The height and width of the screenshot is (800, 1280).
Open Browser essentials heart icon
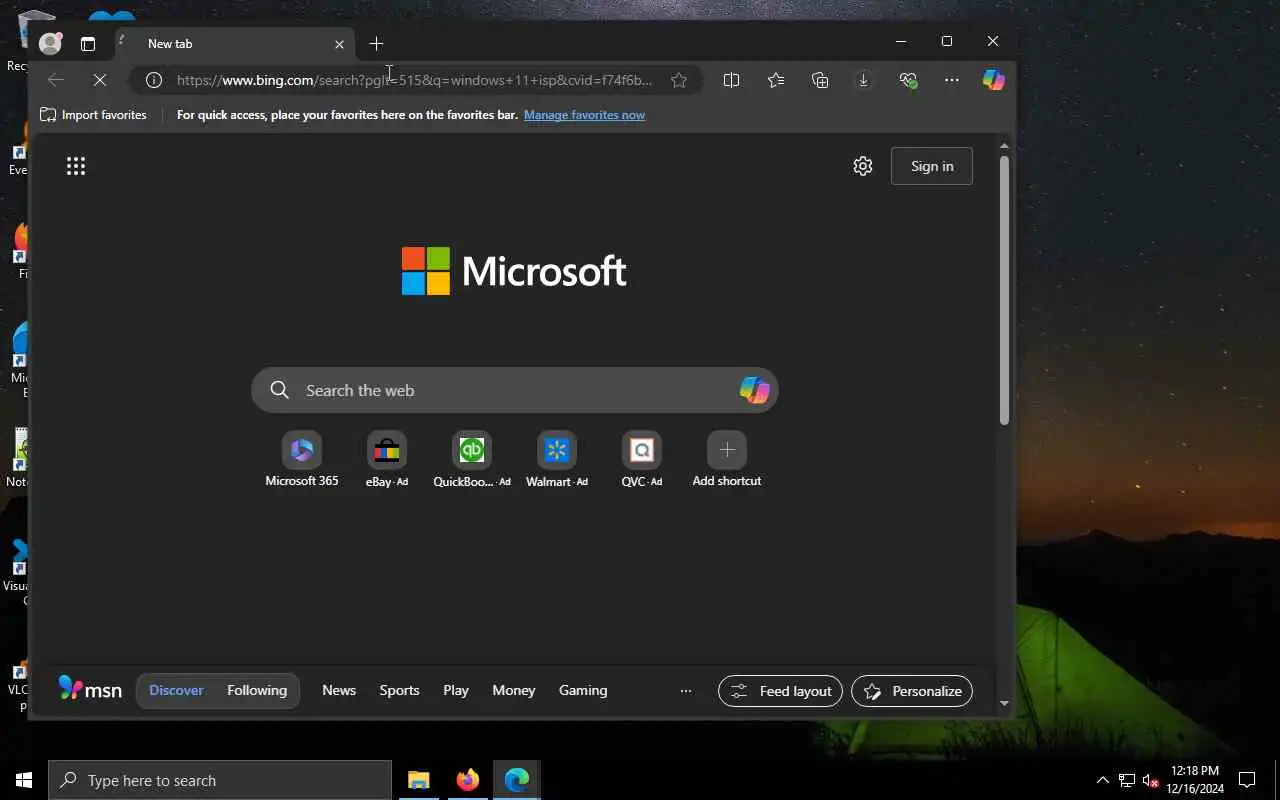pos(908,80)
